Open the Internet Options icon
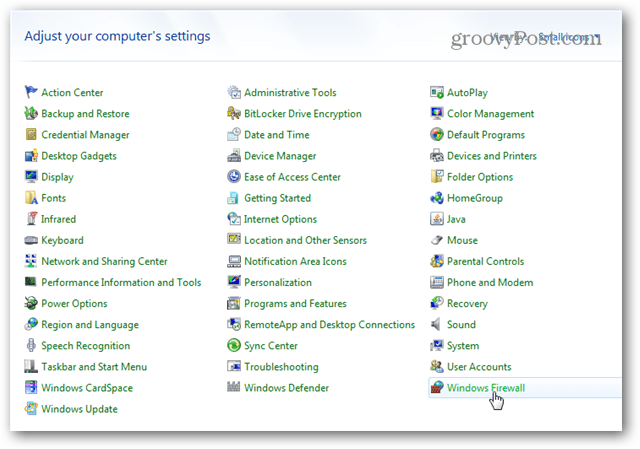This screenshot has width=640, height=449. 234,219
